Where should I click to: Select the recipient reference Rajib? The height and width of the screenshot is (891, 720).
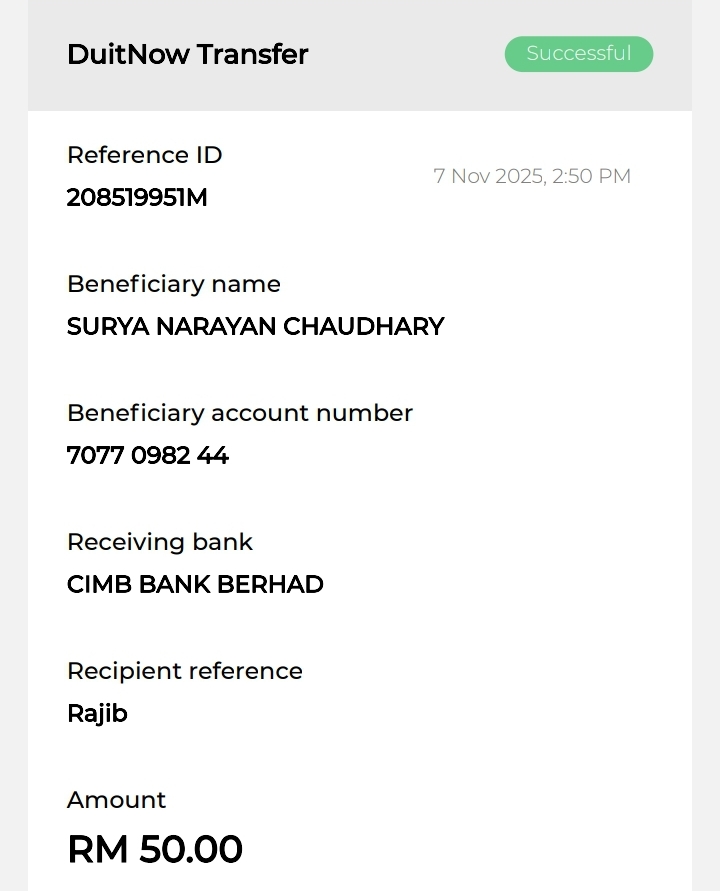click(97, 714)
